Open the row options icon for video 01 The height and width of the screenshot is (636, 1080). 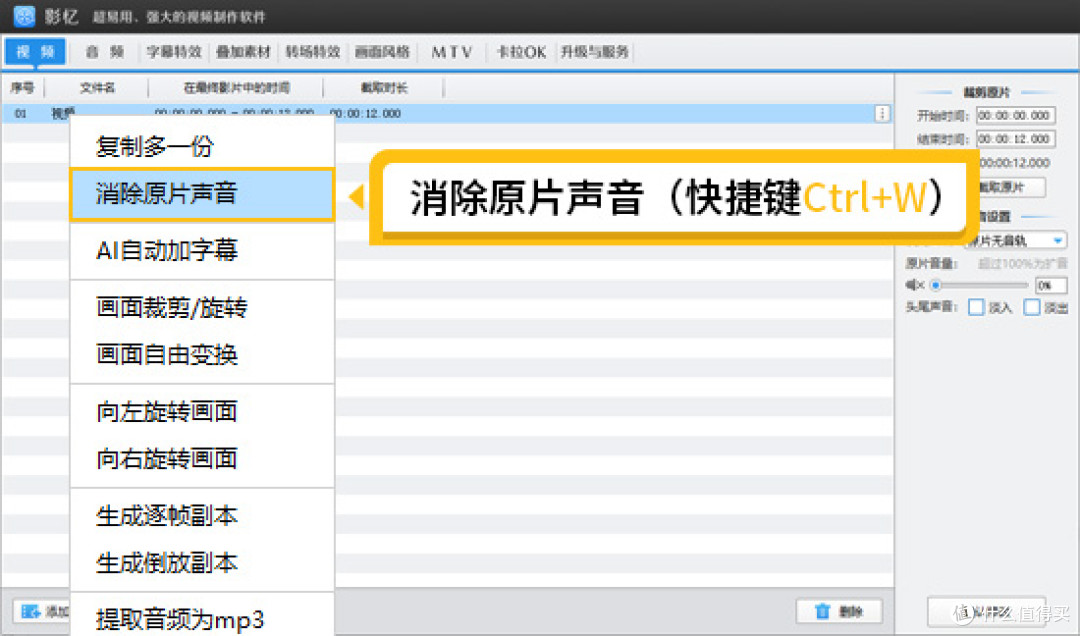tap(882, 114)
